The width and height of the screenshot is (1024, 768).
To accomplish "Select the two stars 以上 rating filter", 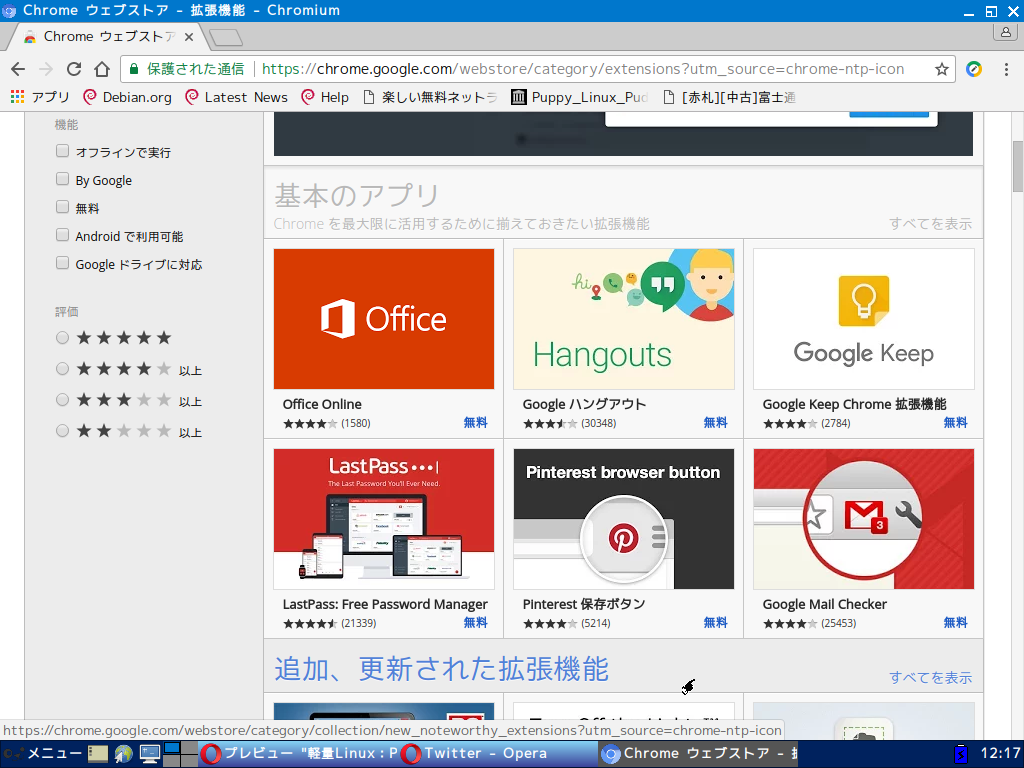I will click(x=62, y=431).
